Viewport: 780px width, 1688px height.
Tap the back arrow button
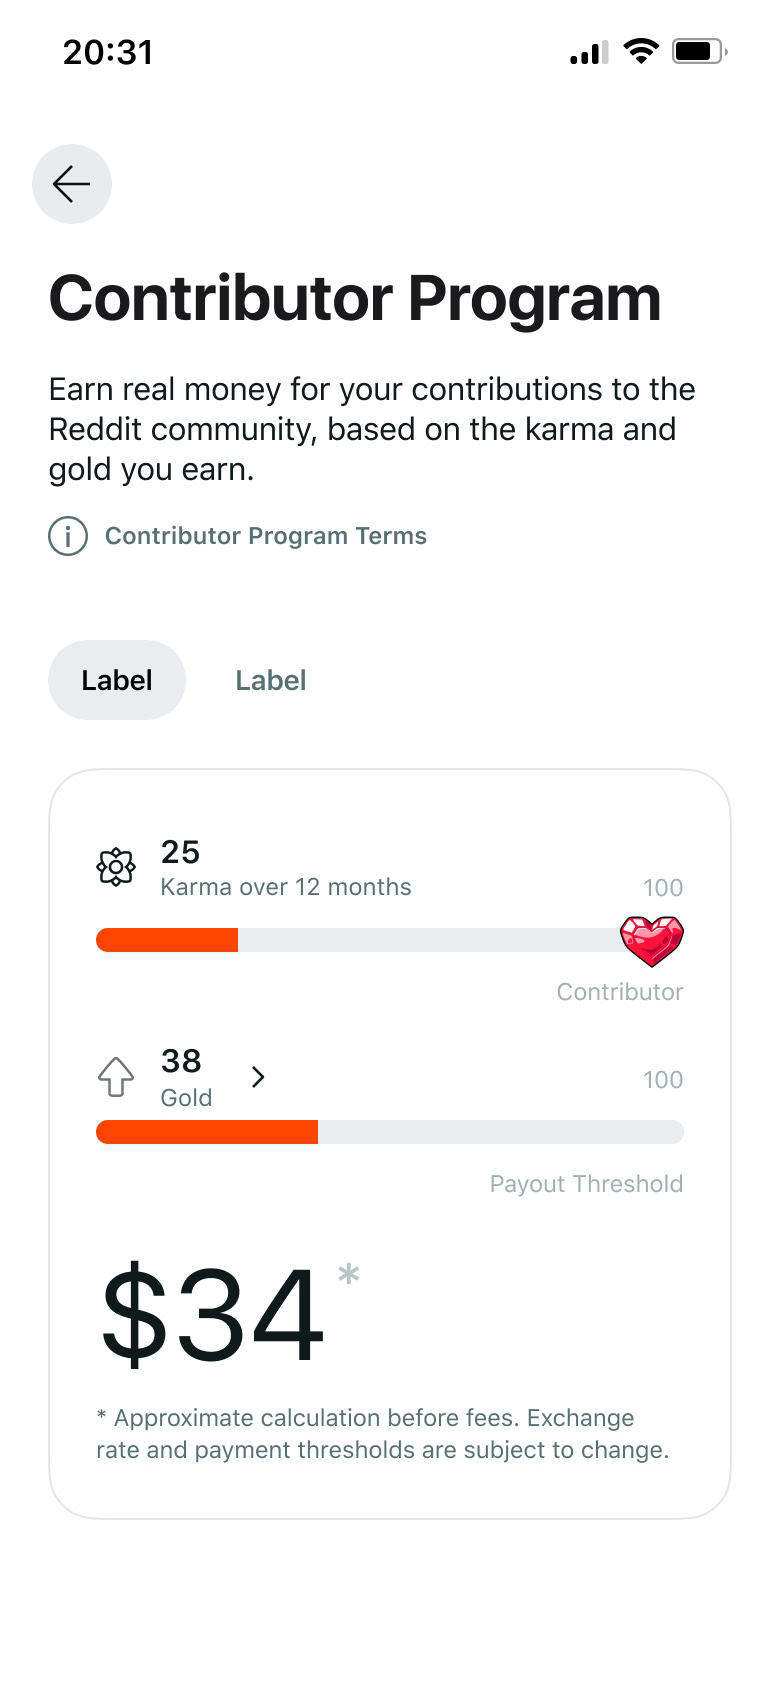click(72, 184)
